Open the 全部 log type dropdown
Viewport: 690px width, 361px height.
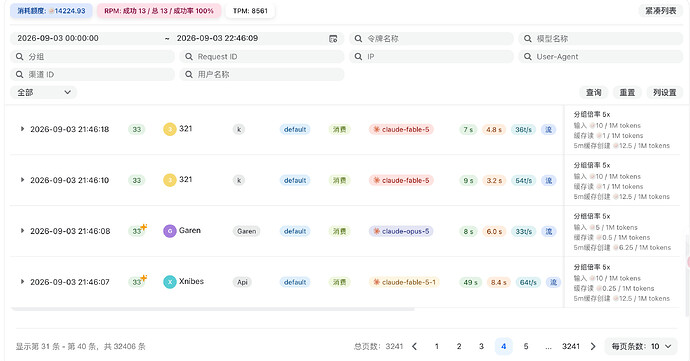[44, 92]
